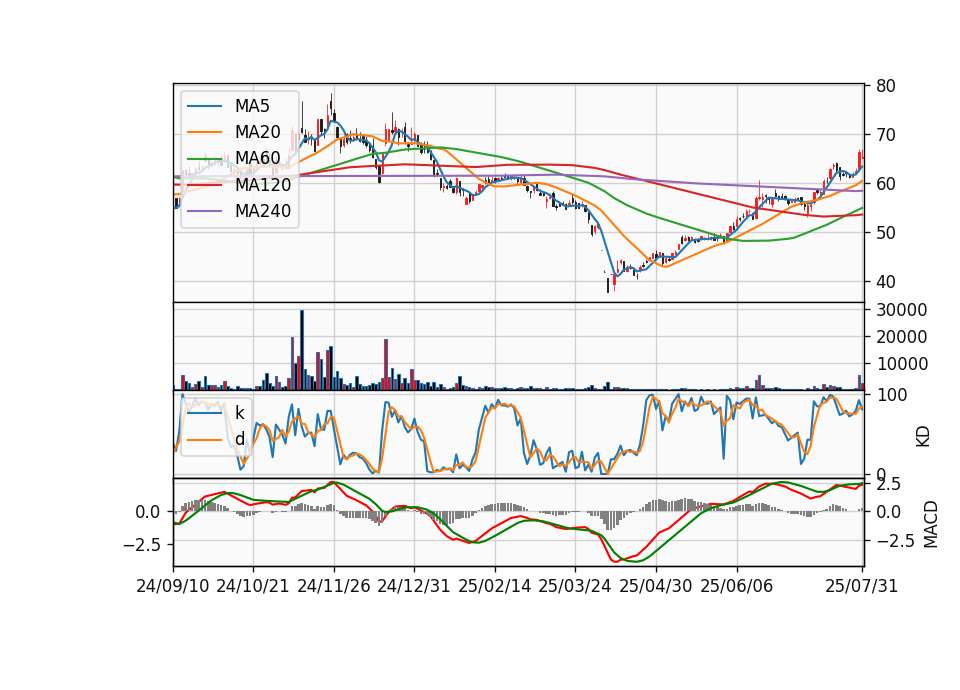Click the 20000 volume axis label
Image resolution: width=960 pixels, height=690 pixels.
902,337
